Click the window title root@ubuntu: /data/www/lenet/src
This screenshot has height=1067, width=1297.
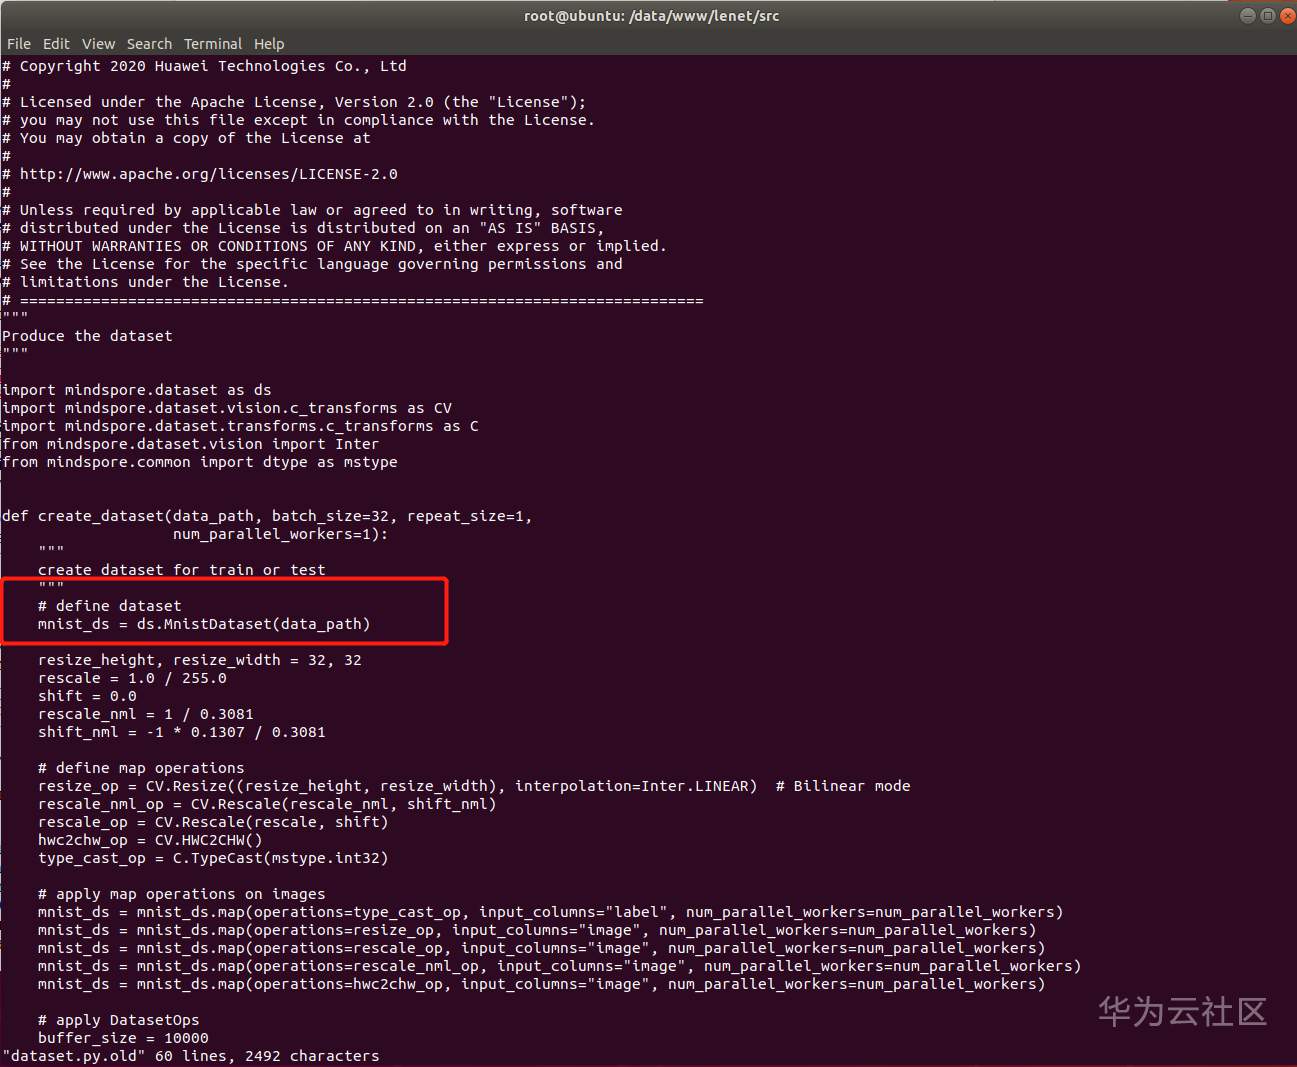click(x=651, y=16)
